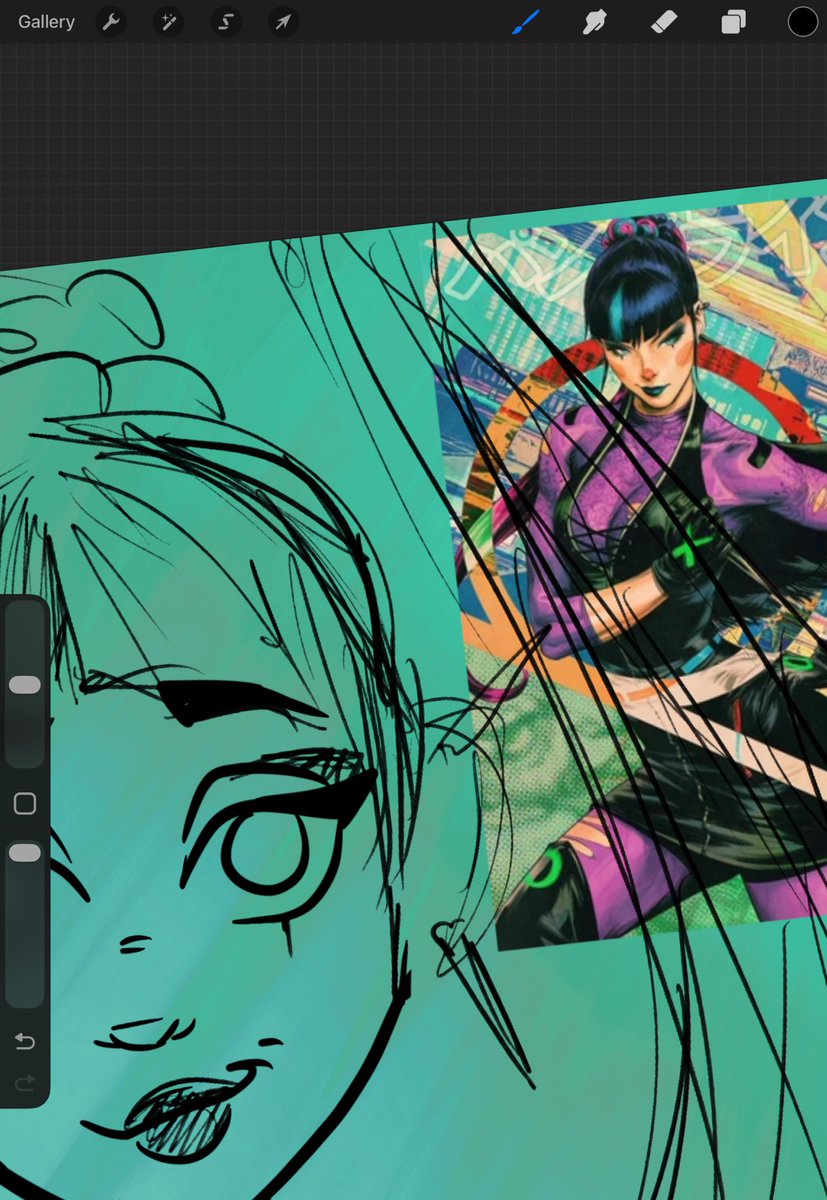Open the active color picker

pos(803,21)
